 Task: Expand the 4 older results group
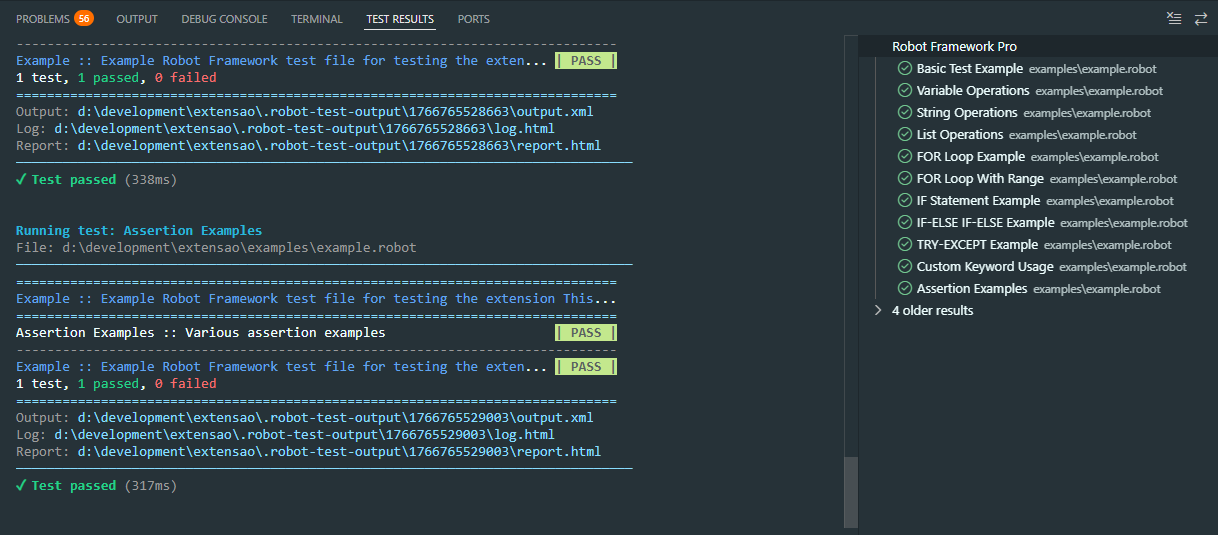pos(878,311)
